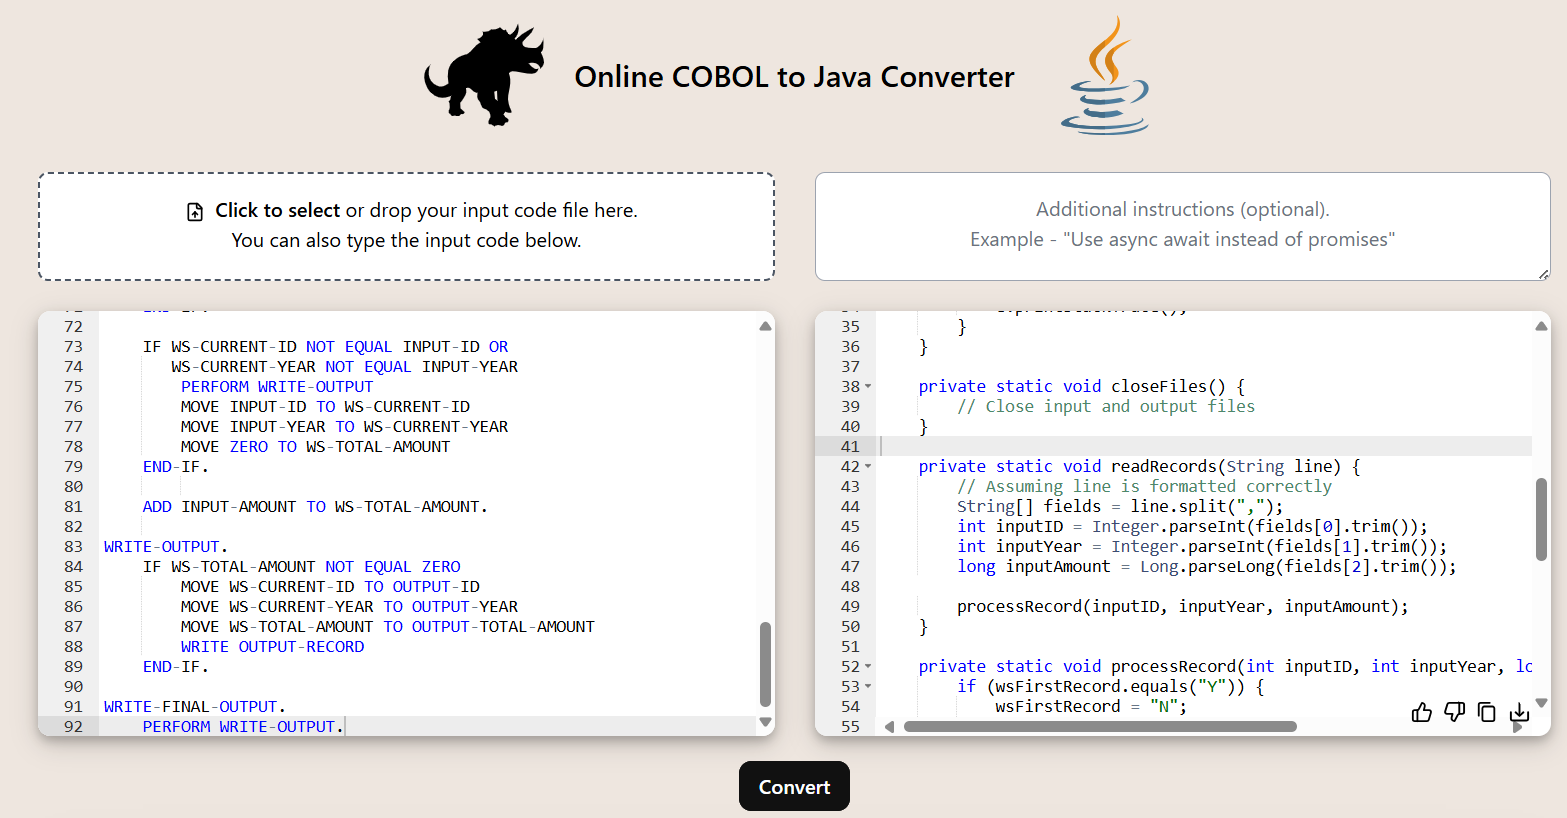Click the 'WRITE-OUTPUT.' label on line 83

[x=166, y=547]
